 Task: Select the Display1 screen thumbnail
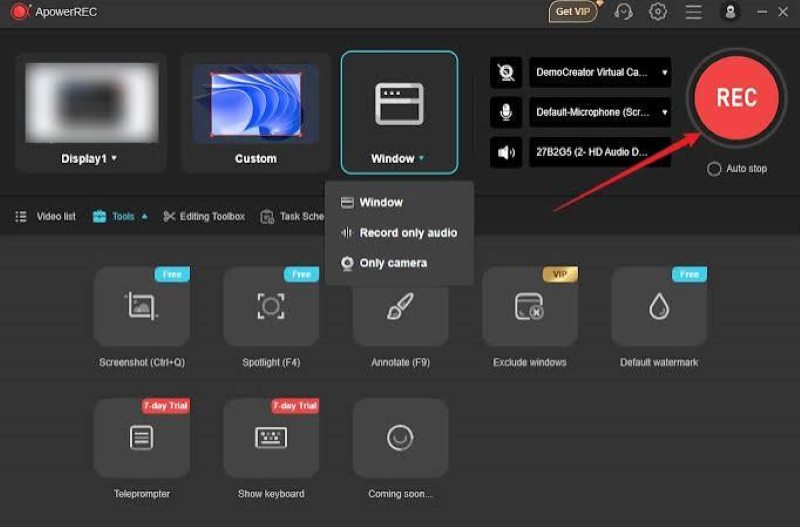click(92, 104)
